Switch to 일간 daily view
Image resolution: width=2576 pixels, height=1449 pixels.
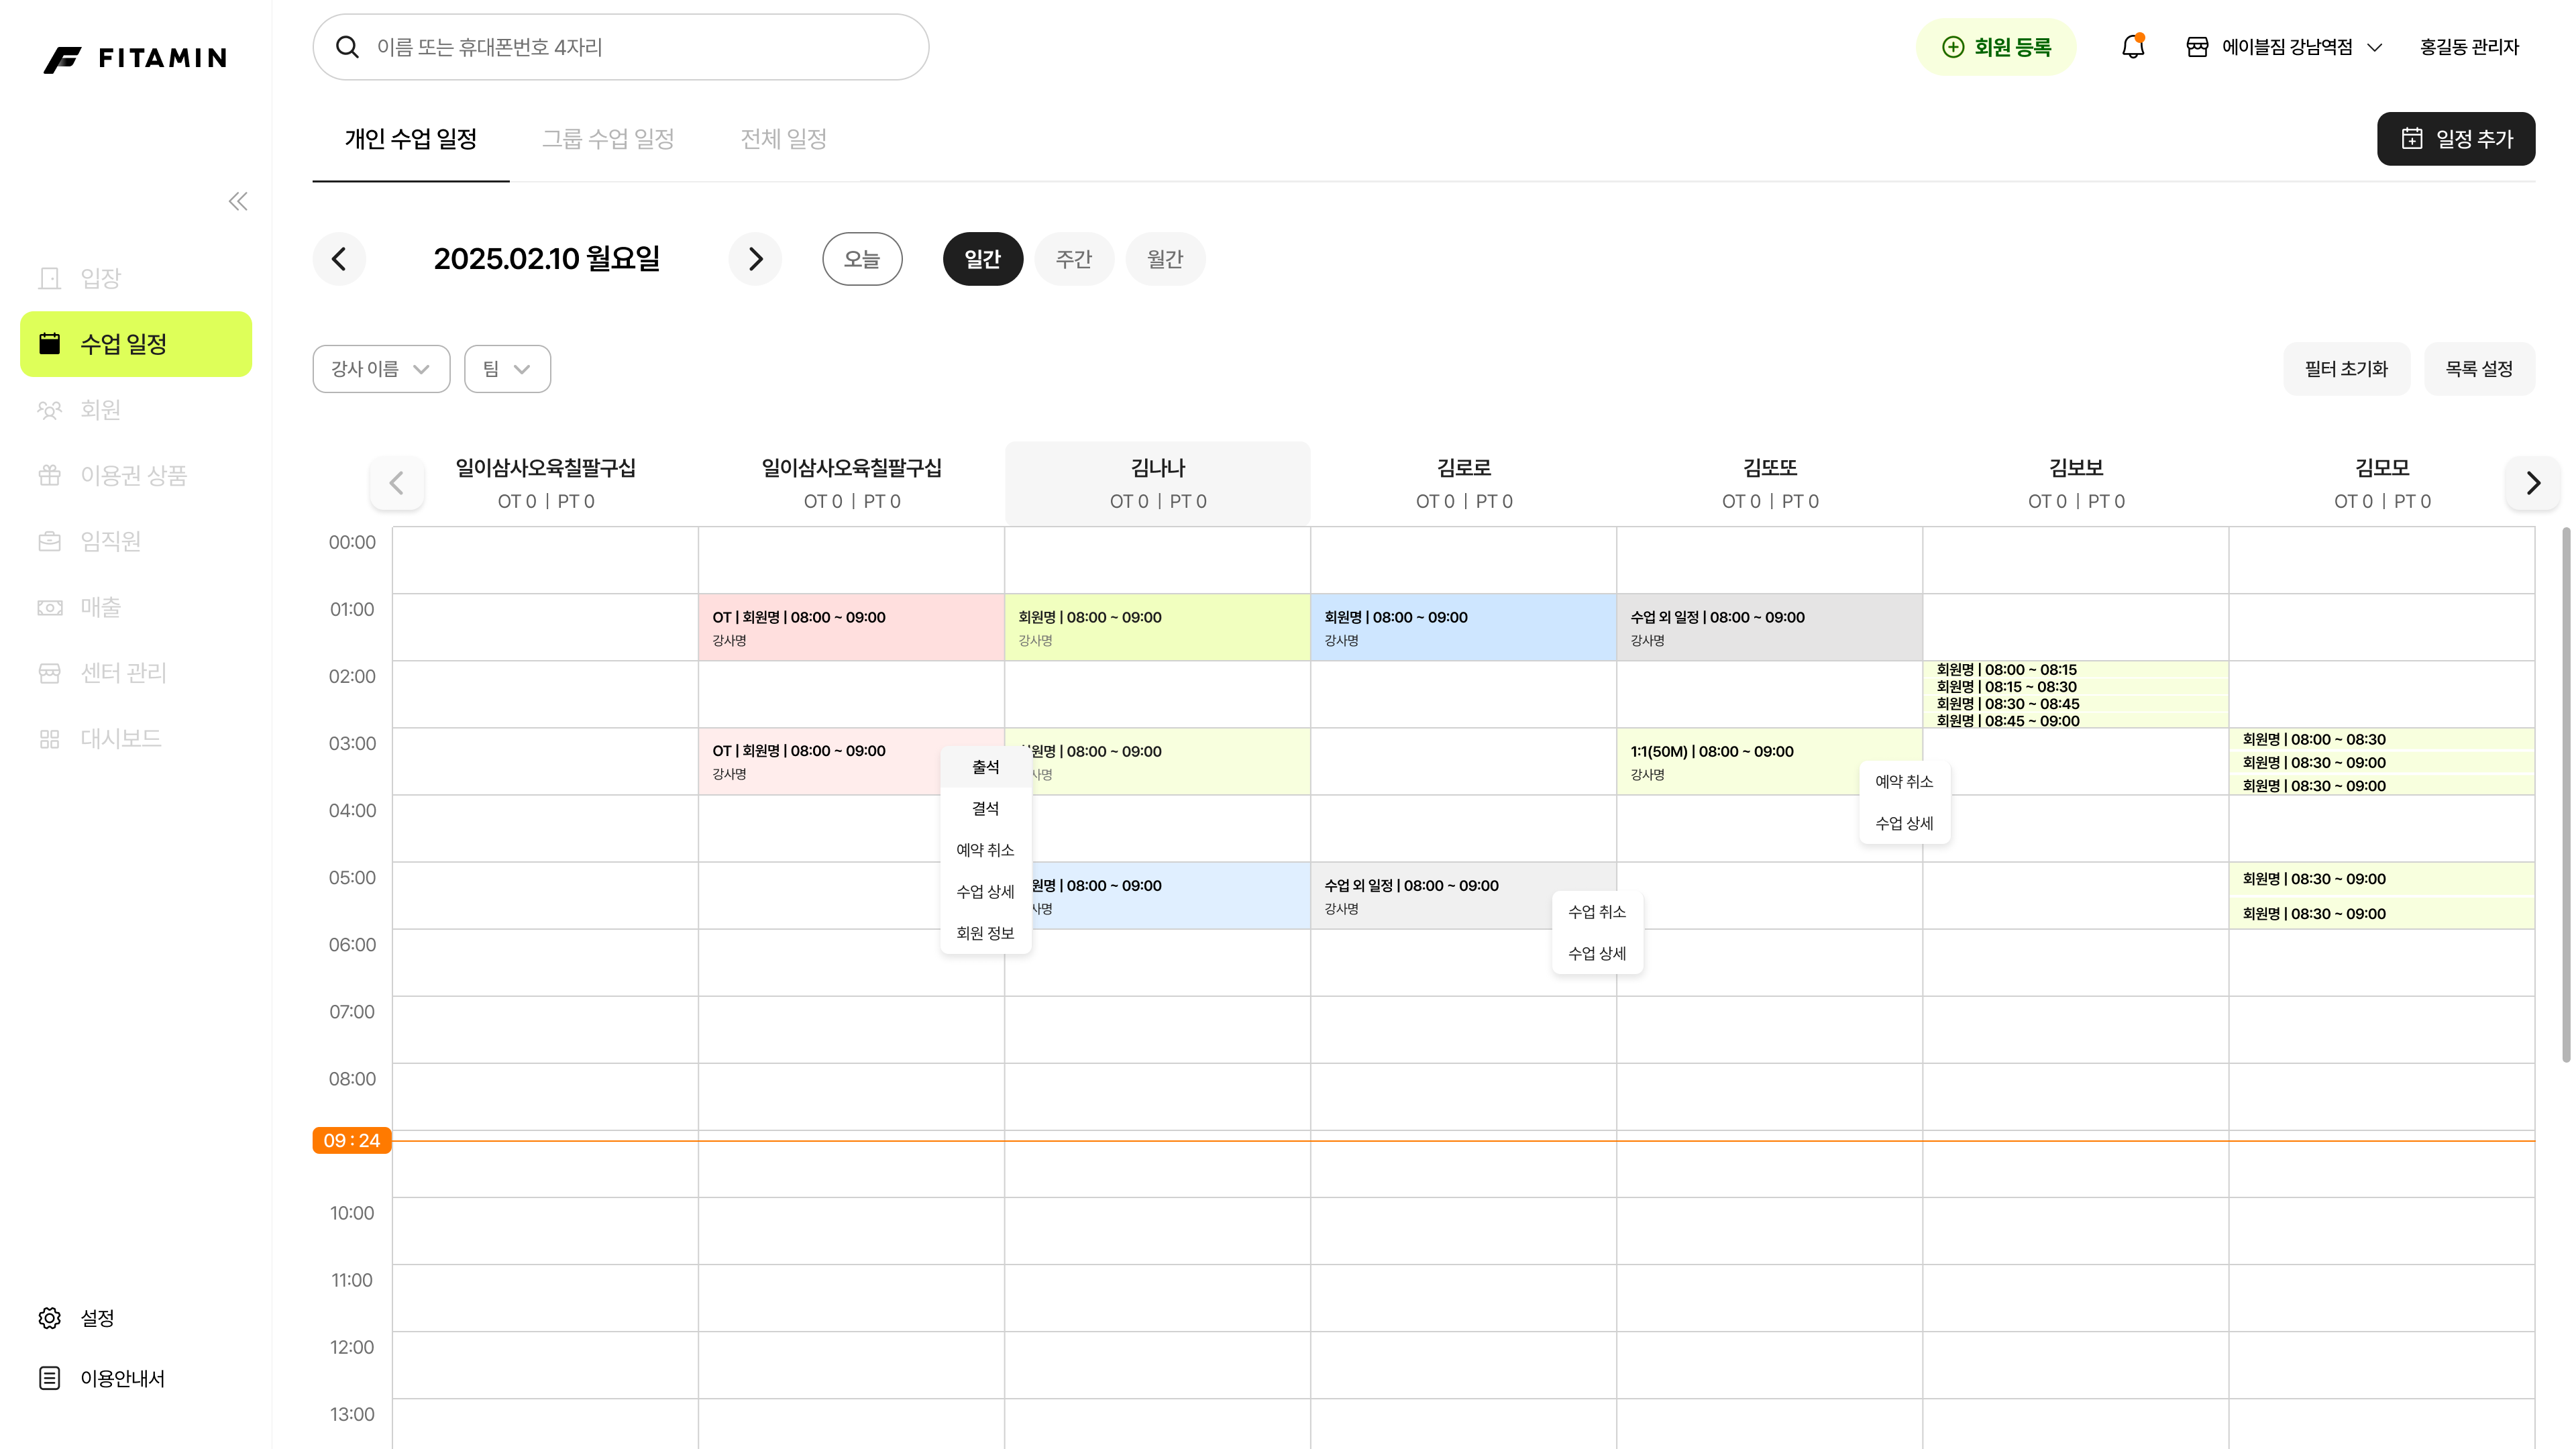[x=982, y=259]
